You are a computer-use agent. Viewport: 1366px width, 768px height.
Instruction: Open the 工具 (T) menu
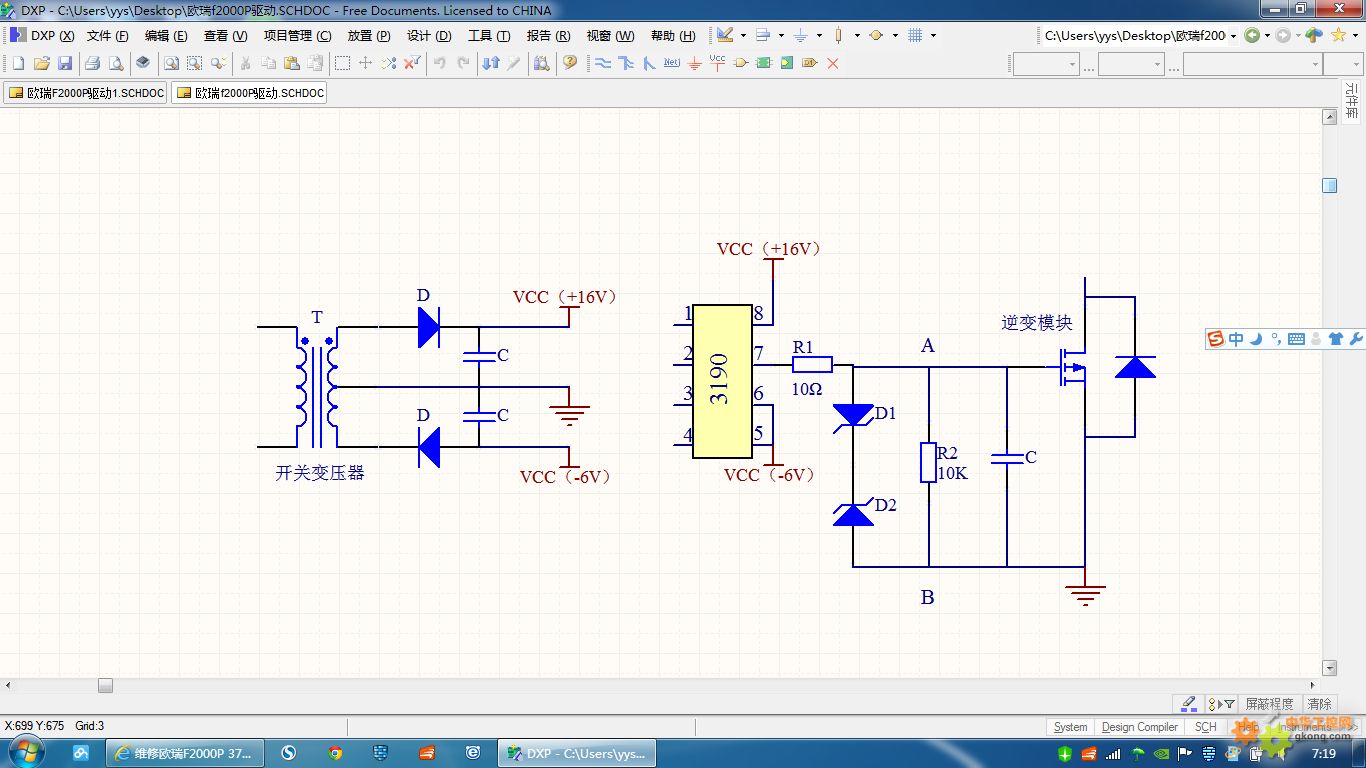489,35
